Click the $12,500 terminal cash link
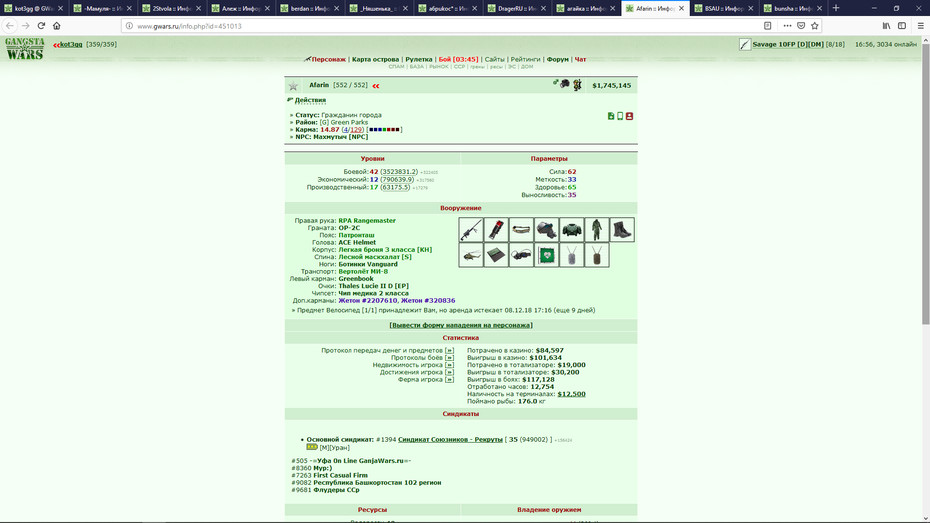The height and width of the screenshot is (523, 930). [x=571, y=394]
